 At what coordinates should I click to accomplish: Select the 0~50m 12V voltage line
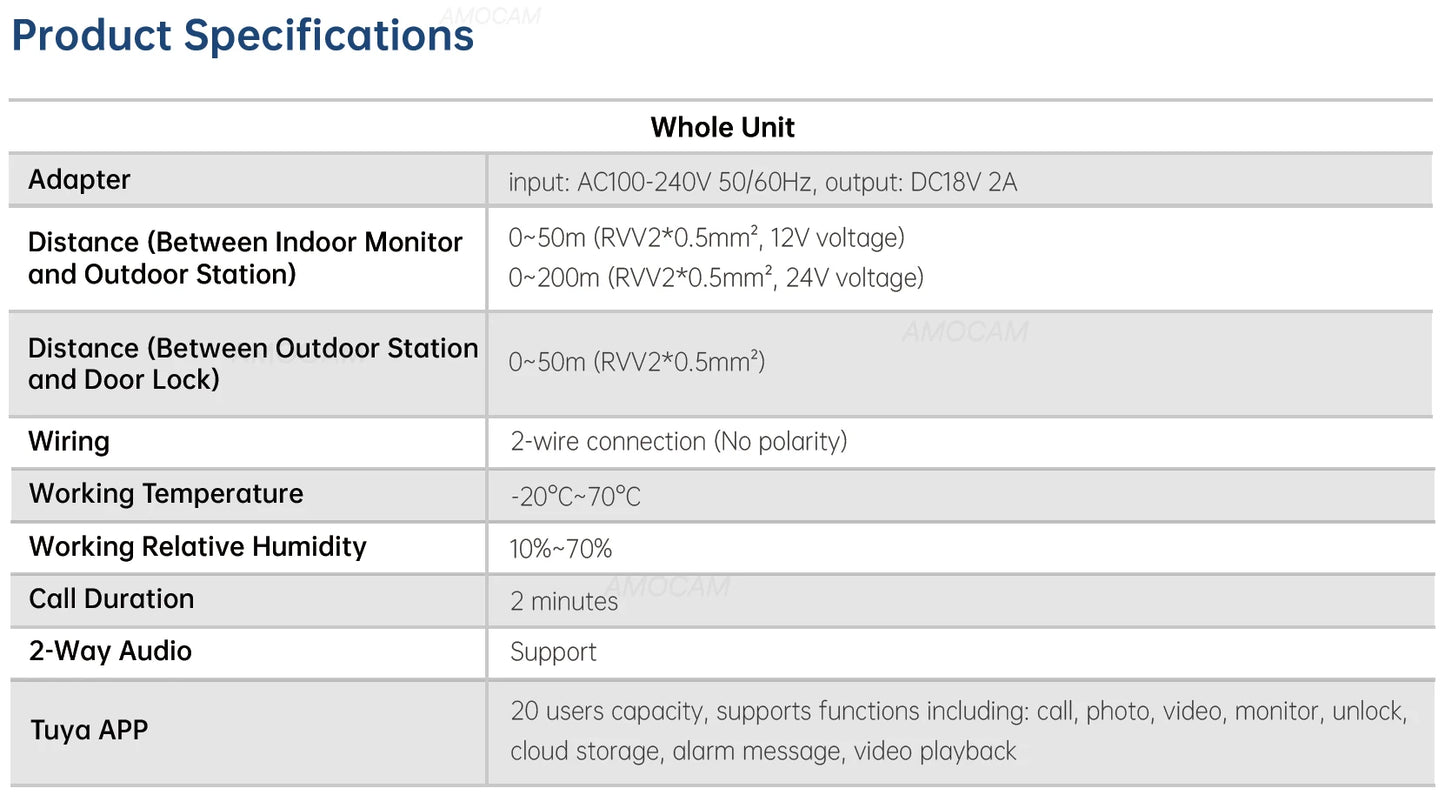coord(706,238)
